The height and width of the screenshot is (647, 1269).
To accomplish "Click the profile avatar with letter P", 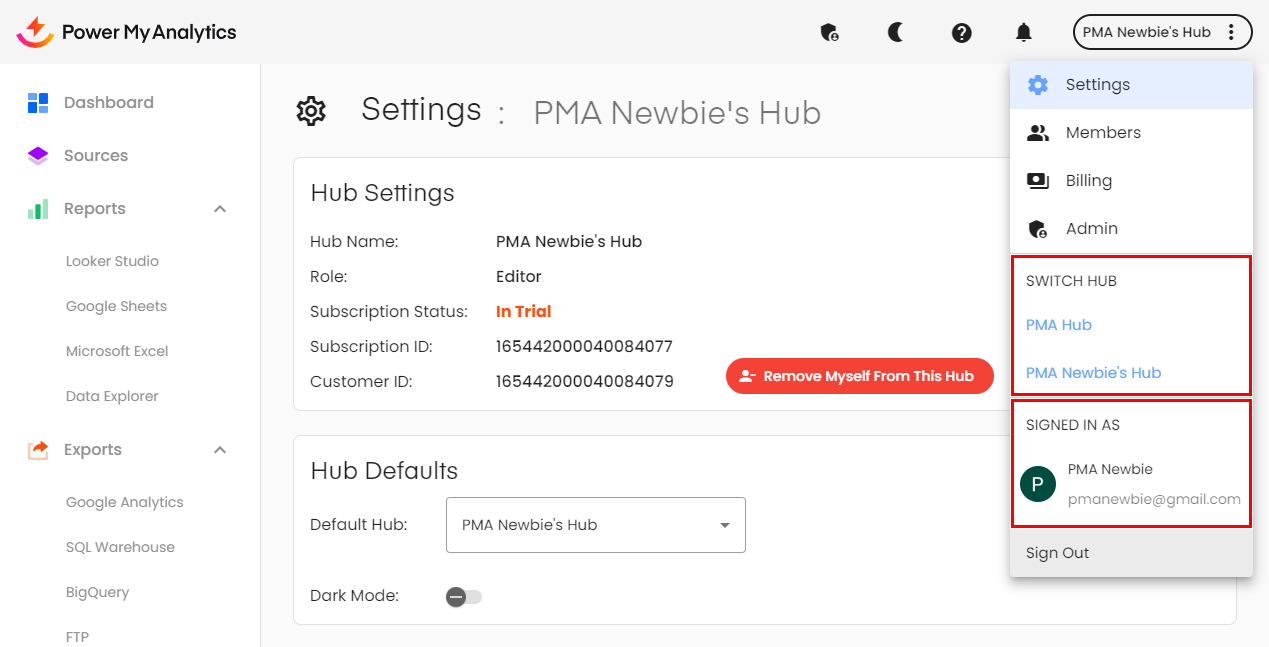I will (x=1038, y=485).
